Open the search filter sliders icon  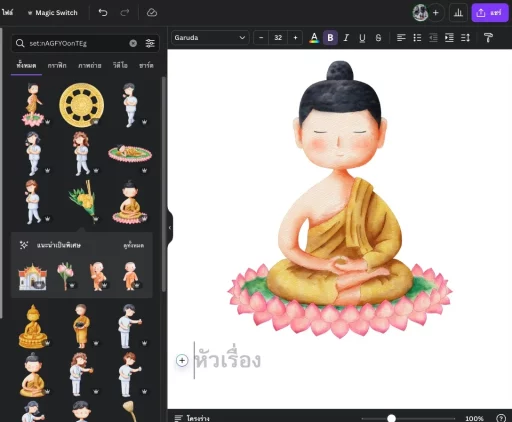click(x=150, y=43)
